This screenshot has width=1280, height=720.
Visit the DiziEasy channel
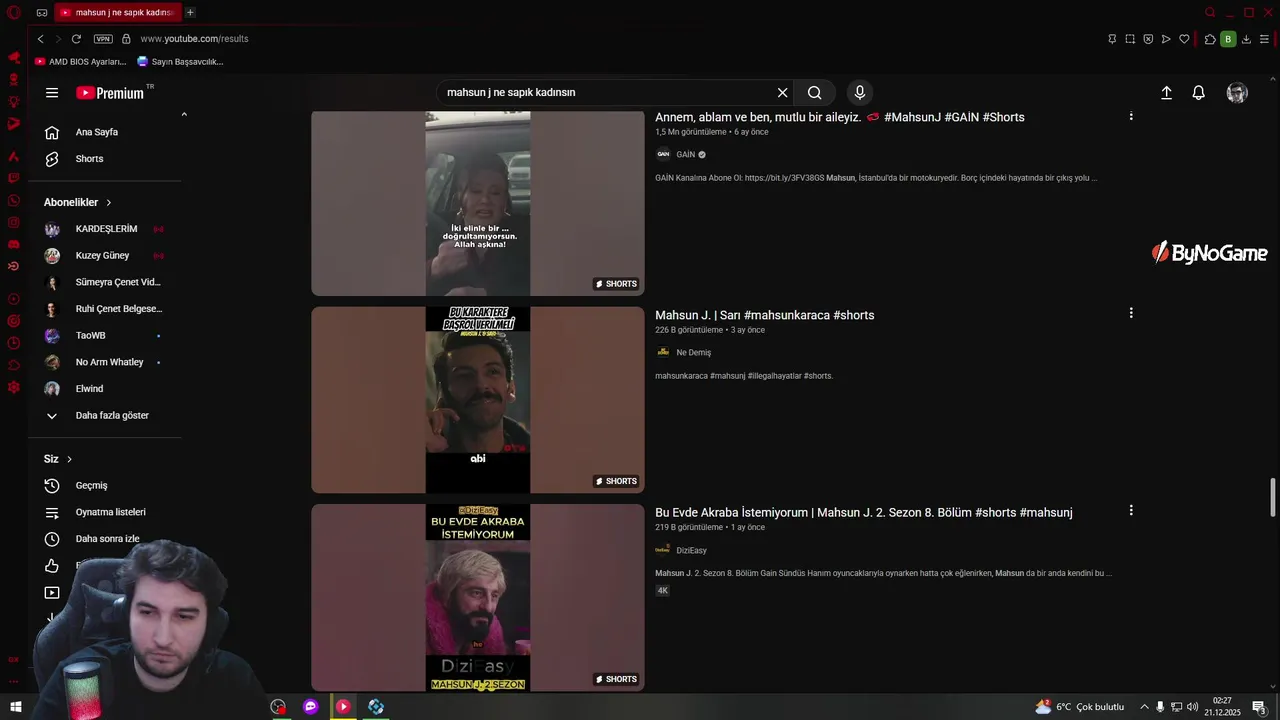pyautogui.click(x=691, y=550)
